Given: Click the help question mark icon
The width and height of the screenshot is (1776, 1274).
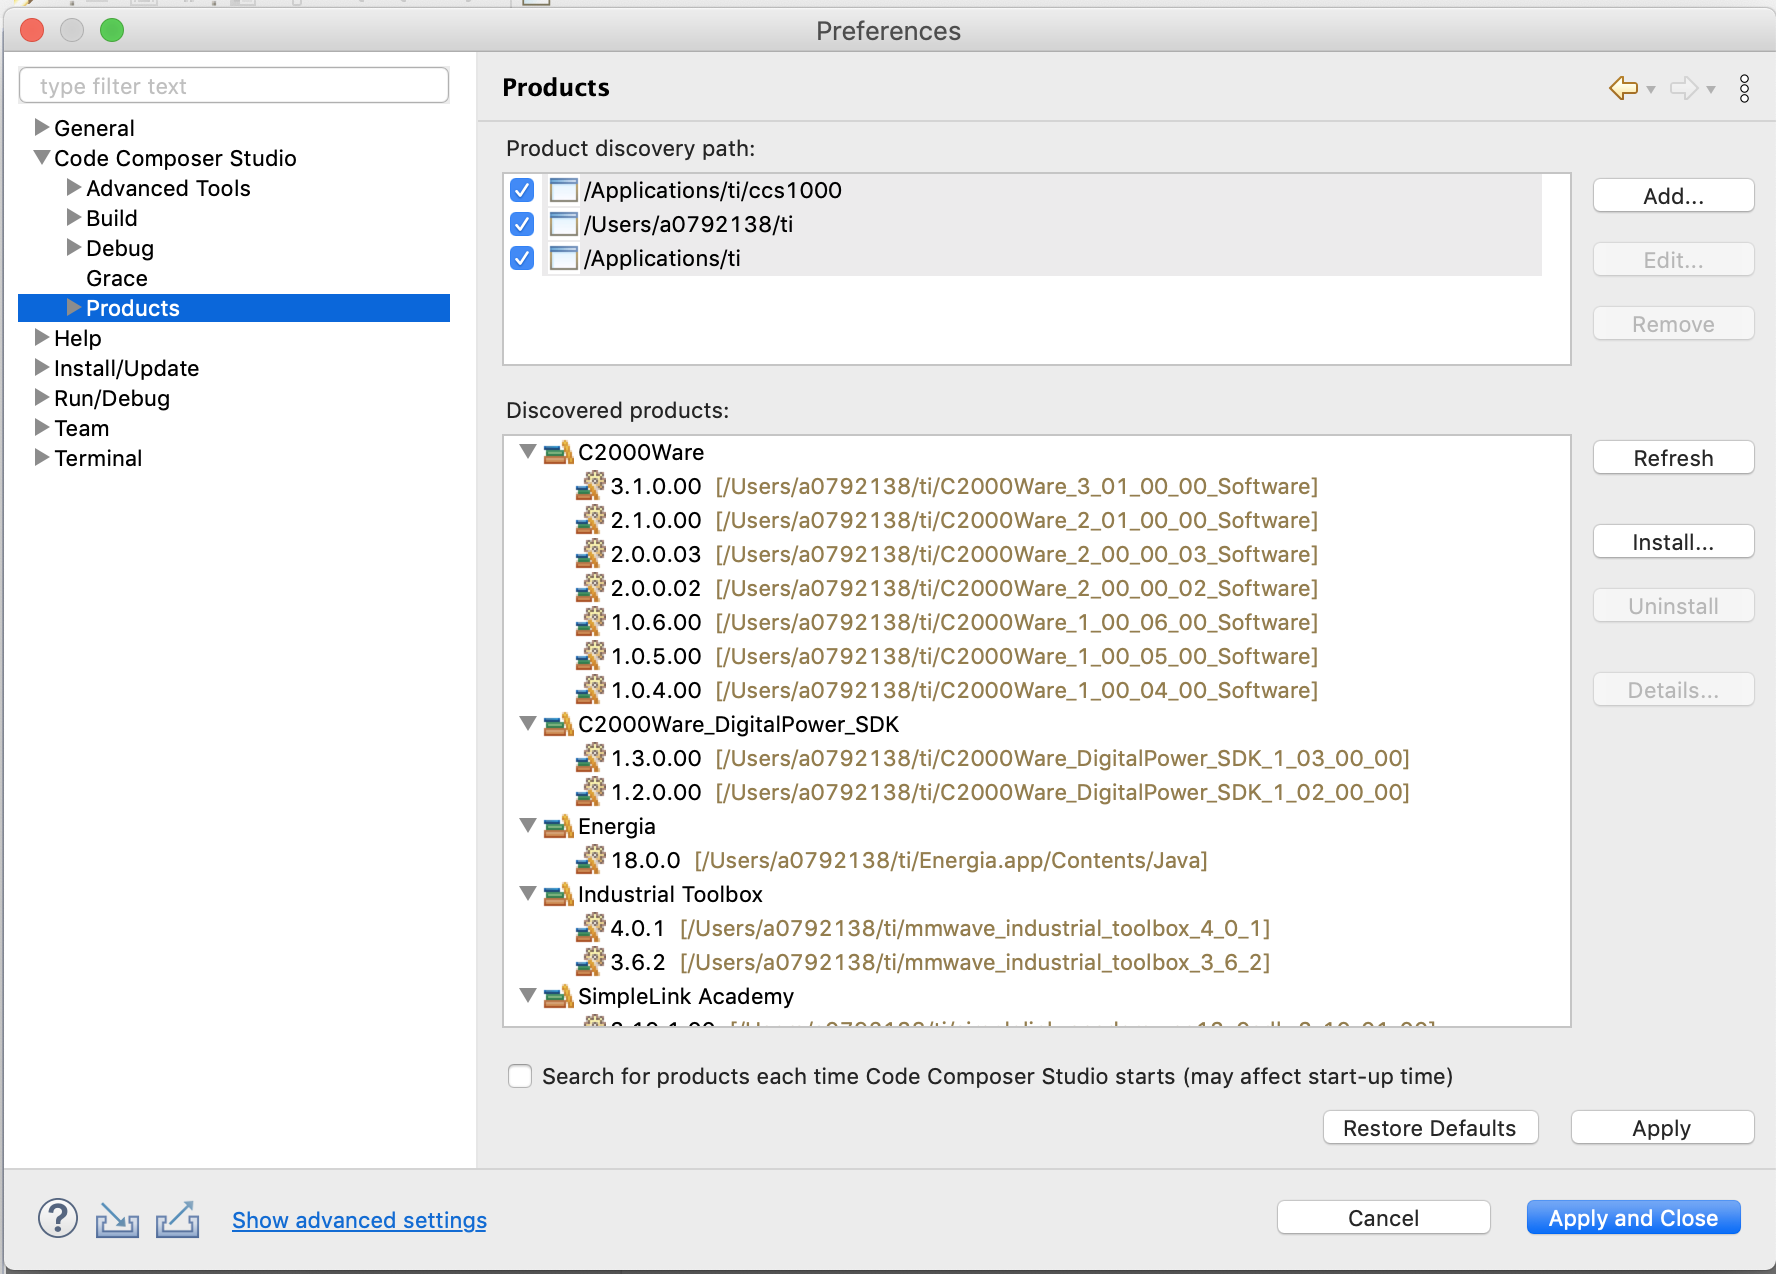Looking at the screenshot, I should [x=58, y=1218].
